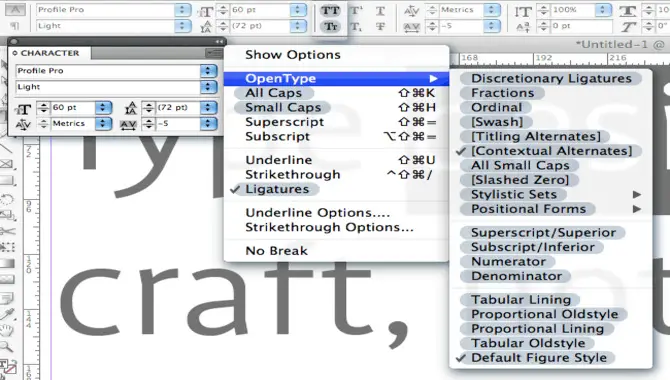The image size is (670, 380).
Task: Open the OpenType submenu item
Action: point(336,79)
